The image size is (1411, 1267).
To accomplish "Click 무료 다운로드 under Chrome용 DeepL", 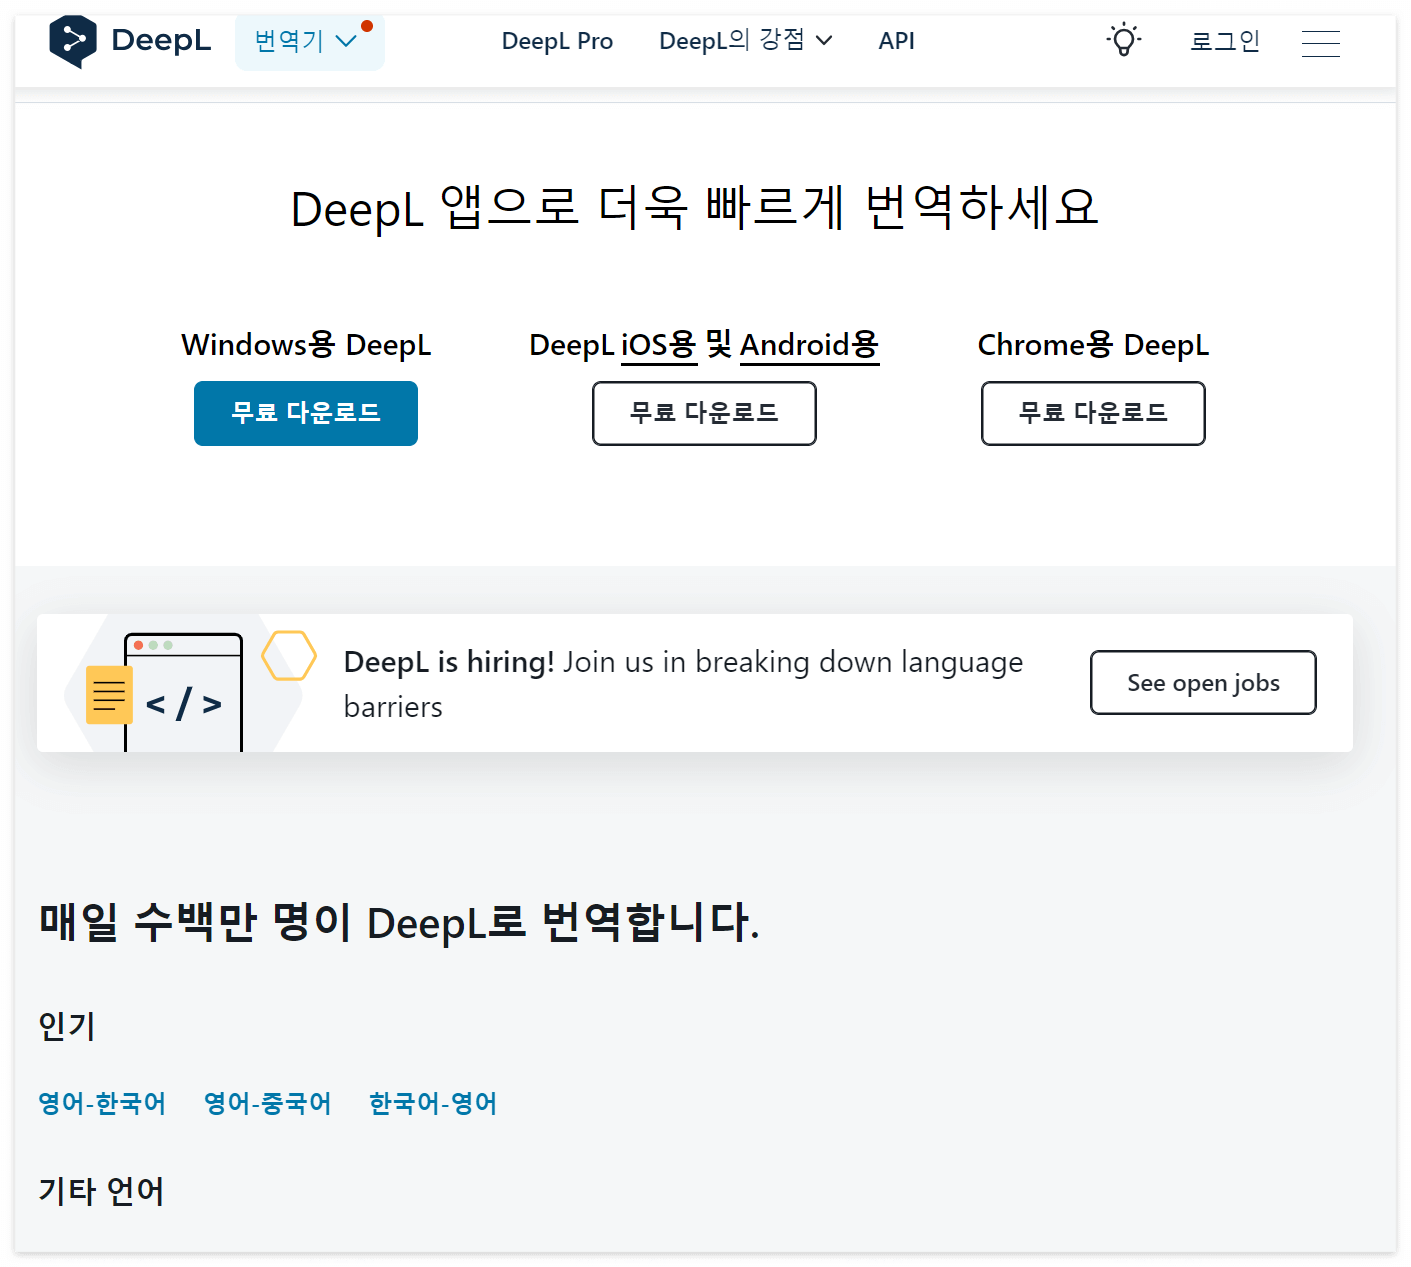I will coord(1093,413).
